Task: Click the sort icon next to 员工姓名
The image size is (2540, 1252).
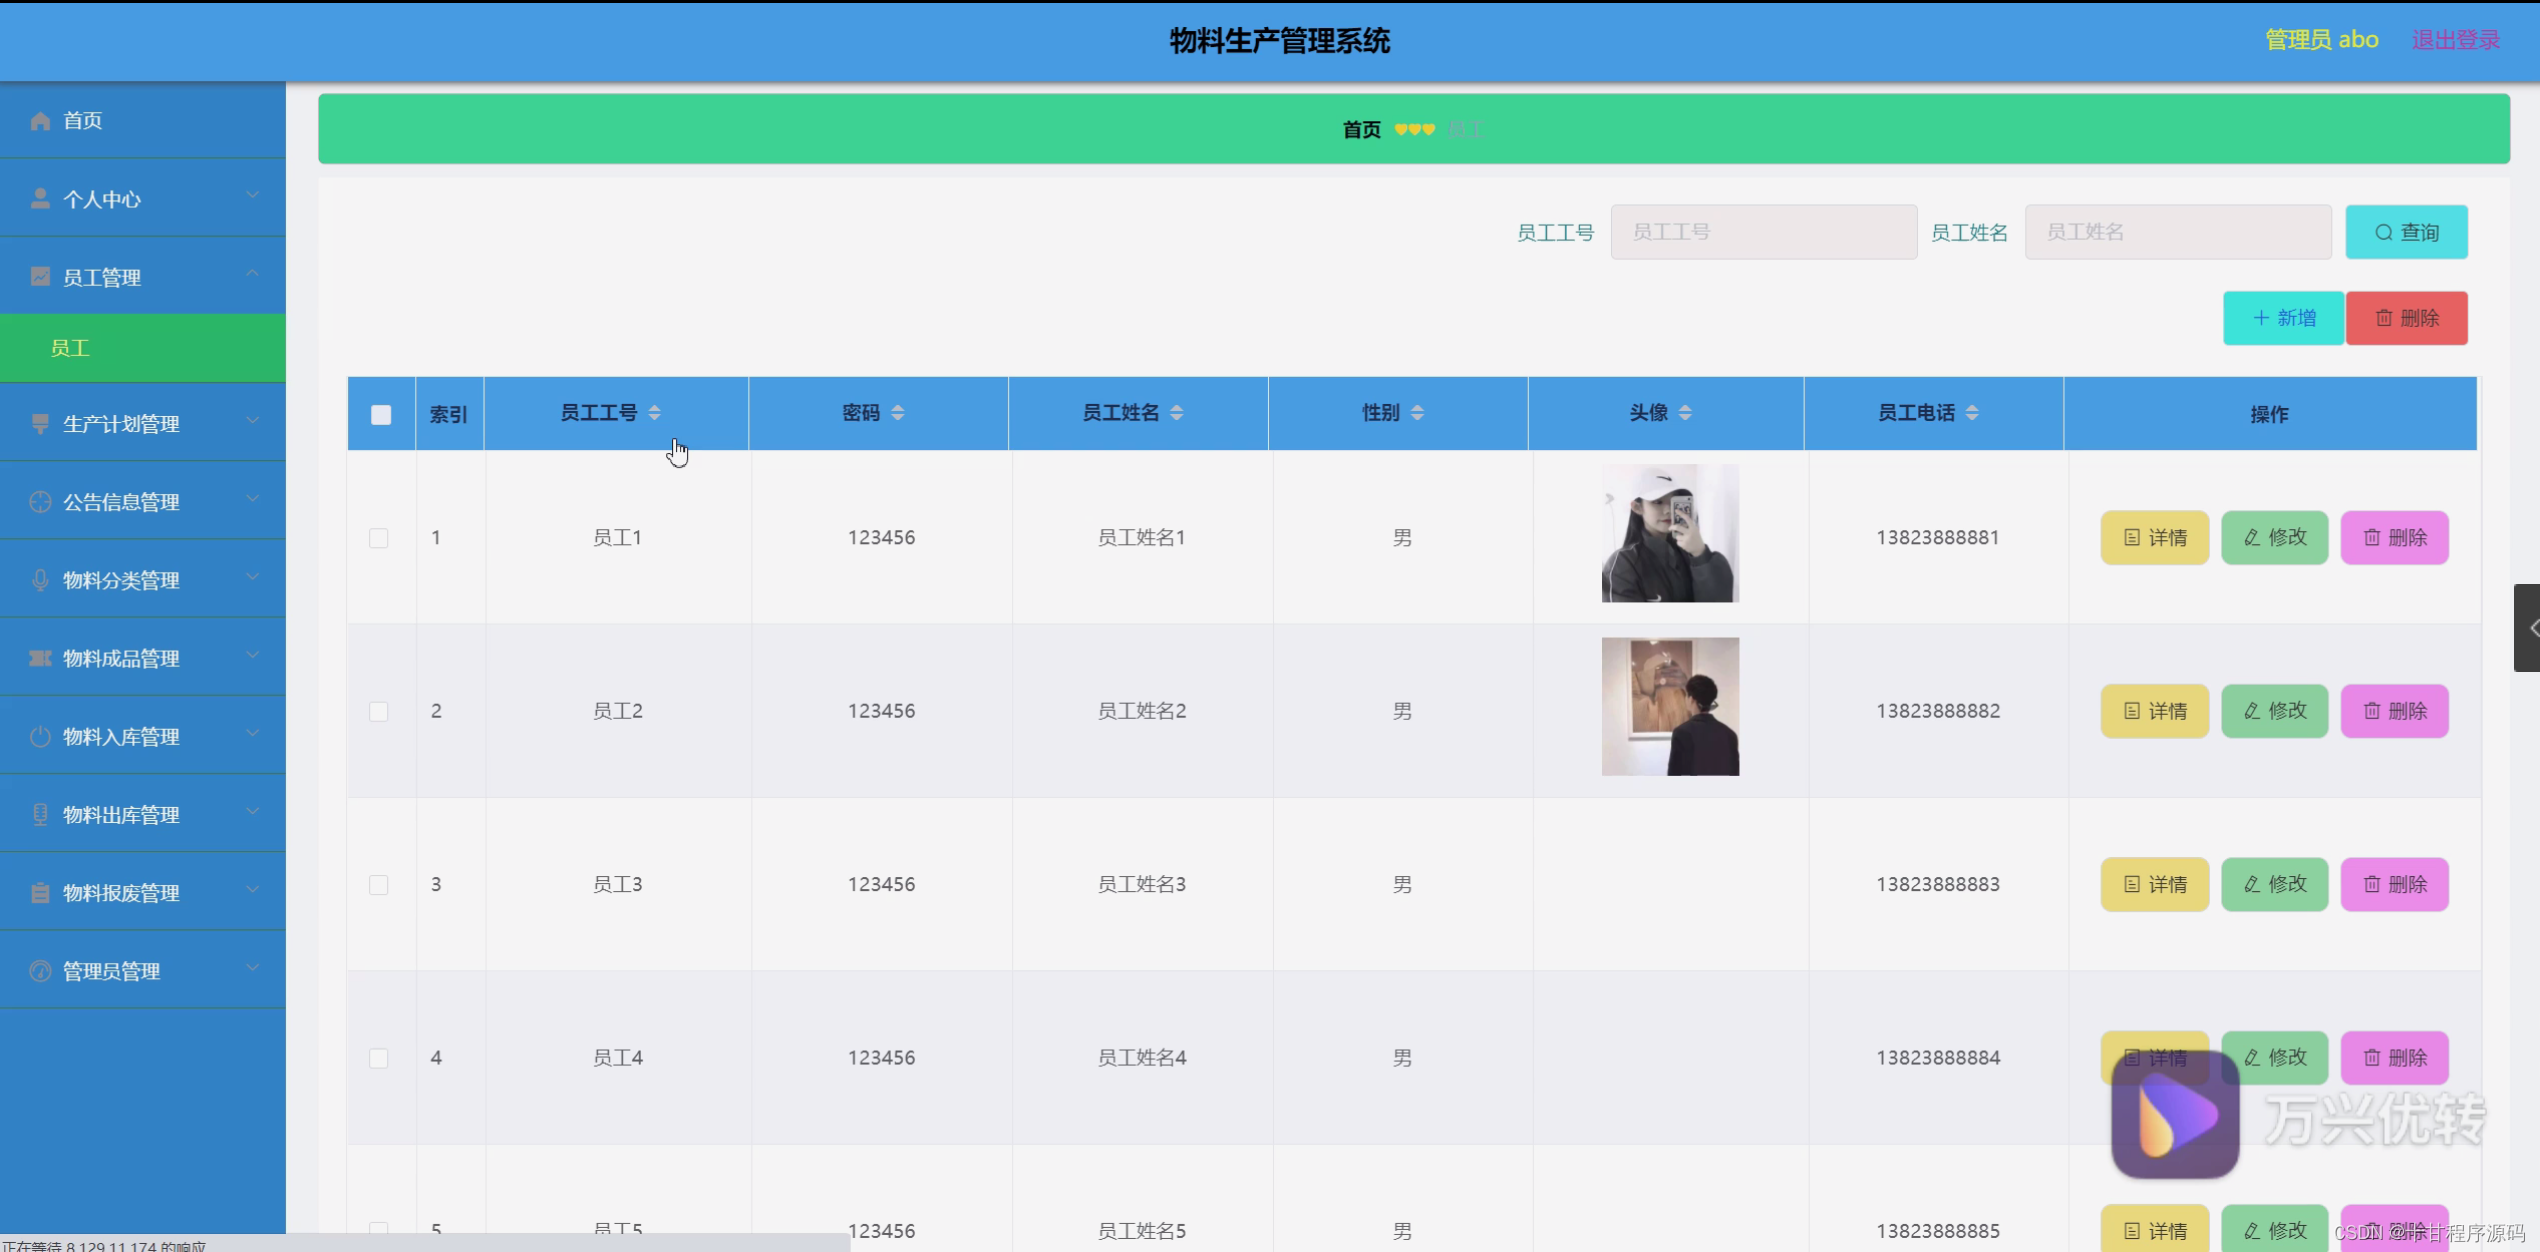Action: (x=1176, y=413)
